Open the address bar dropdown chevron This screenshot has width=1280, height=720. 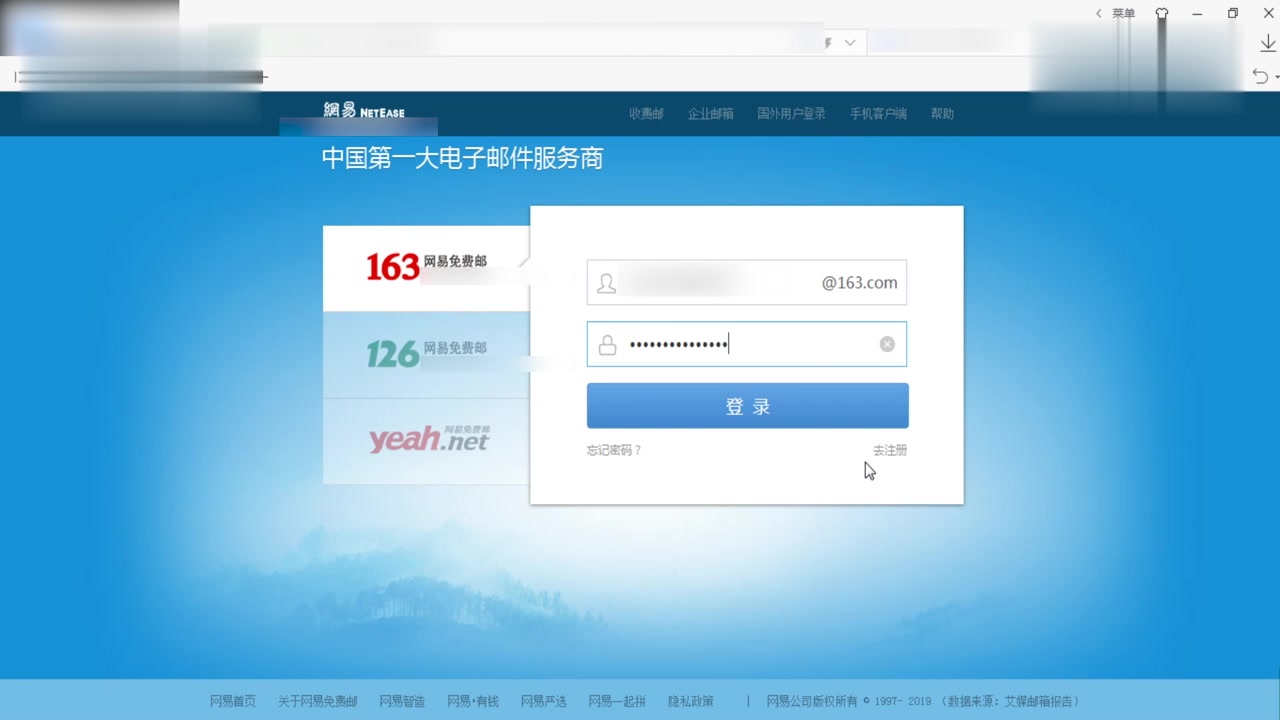[x=848, y=42]
